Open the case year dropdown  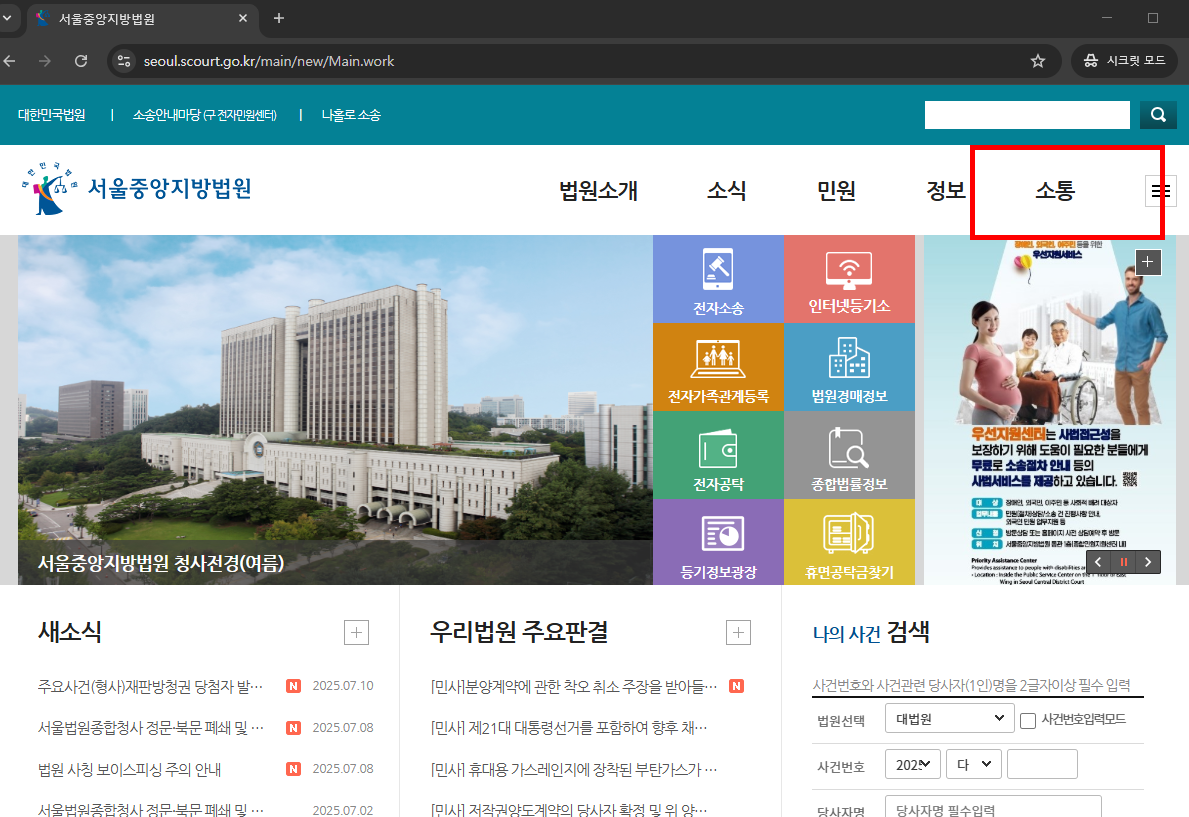click(x=913, y=764)
